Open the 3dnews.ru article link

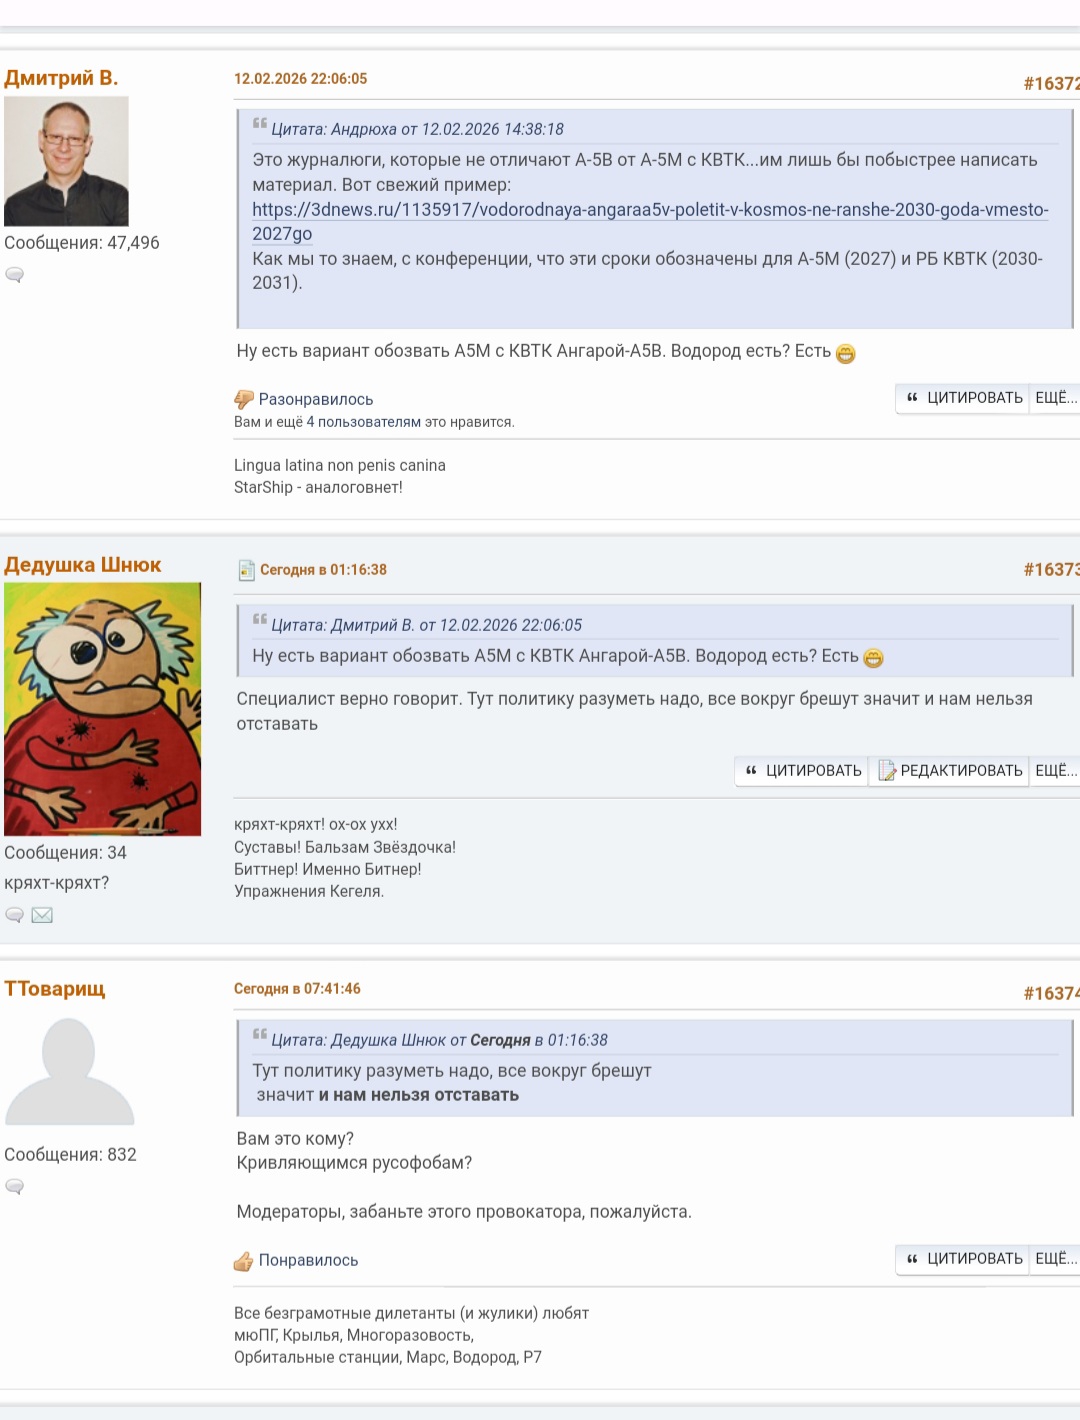[650, 221]
